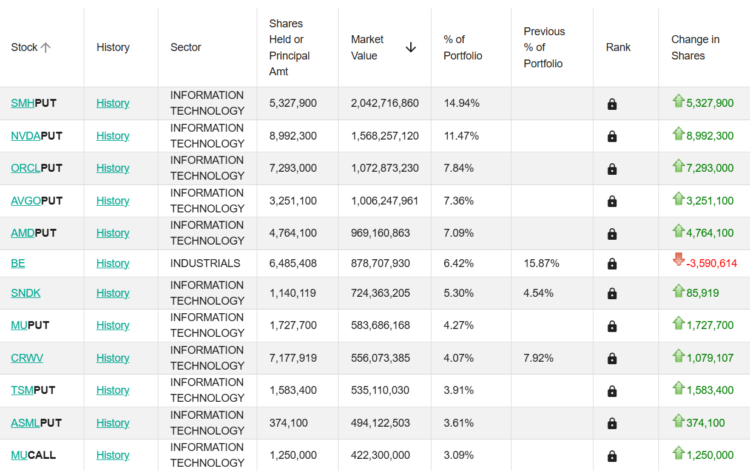The width and height of the screenshot is (750, 471).
Task: Click the lock icon in ORCL PUT row
Action: click(x=612, y=169)
